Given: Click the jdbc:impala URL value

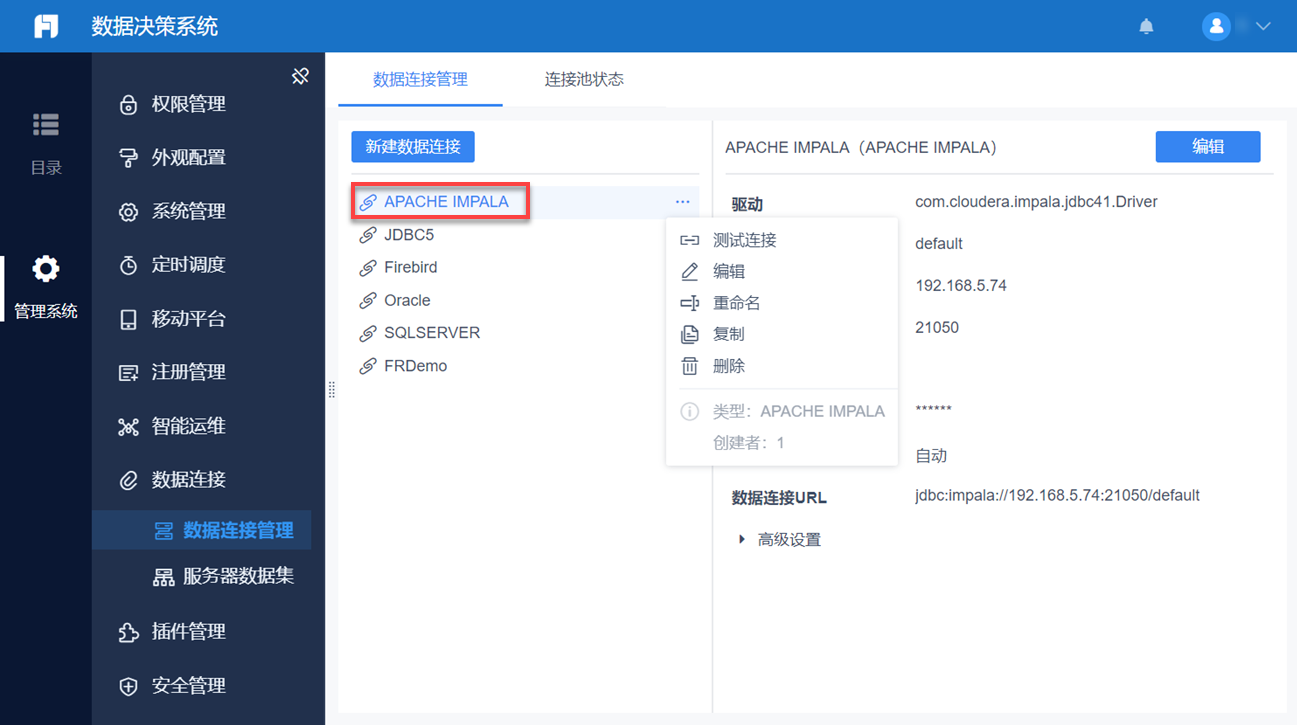Looking at the screenshot, I should 1057,495.
